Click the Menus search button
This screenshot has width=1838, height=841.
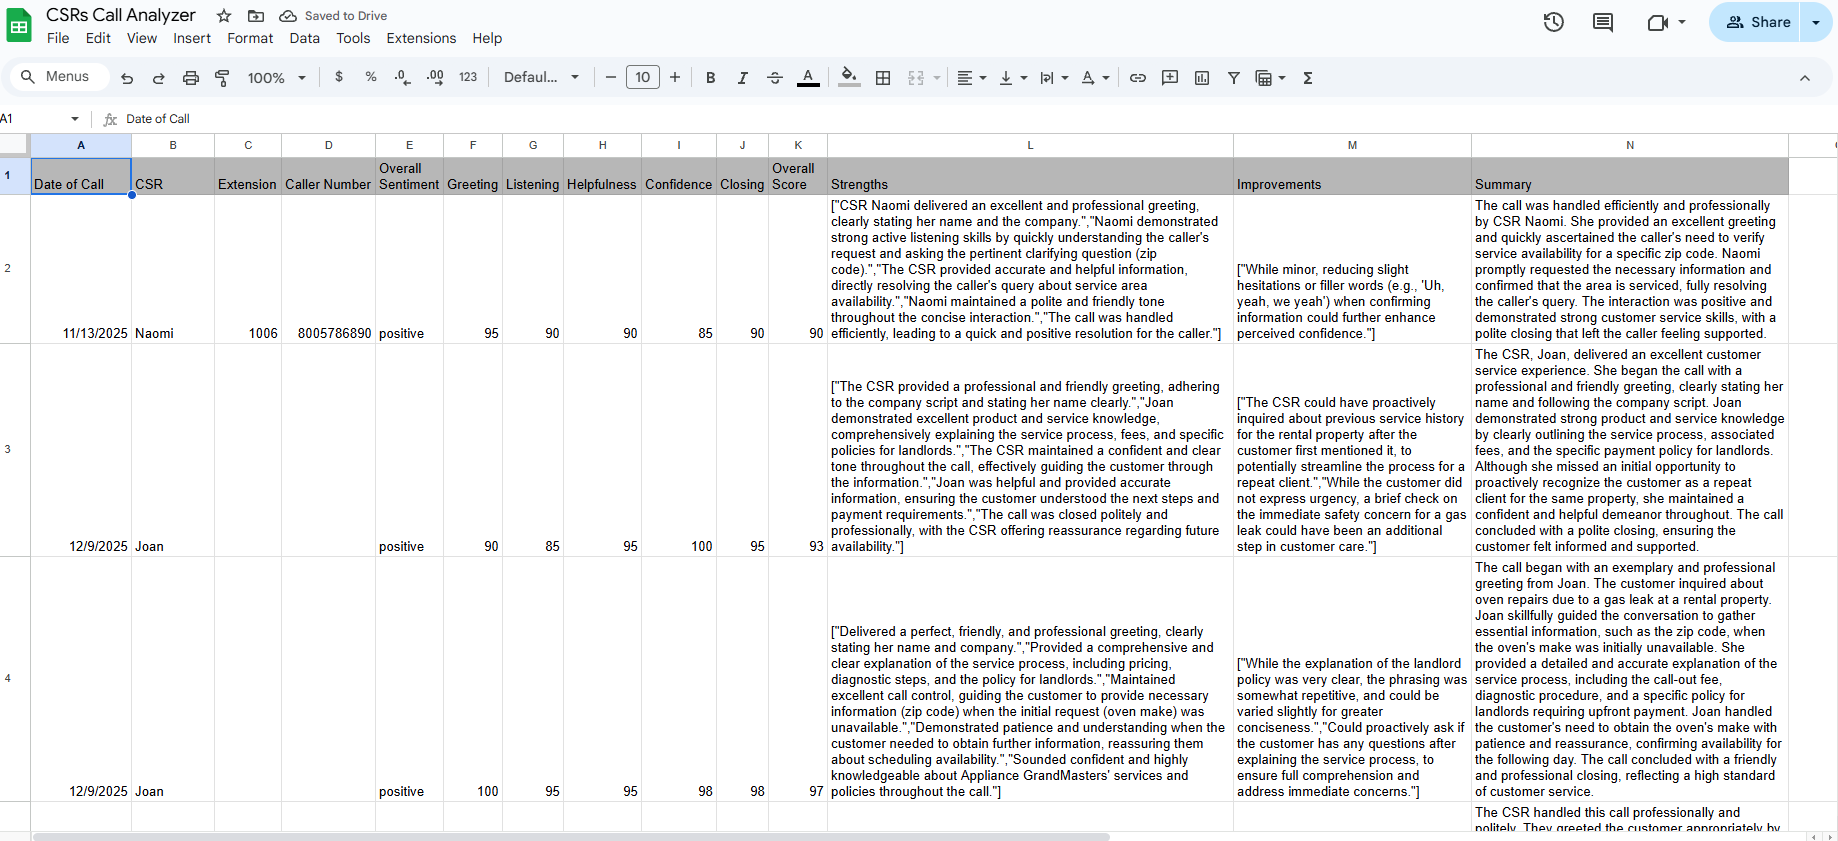58,77
